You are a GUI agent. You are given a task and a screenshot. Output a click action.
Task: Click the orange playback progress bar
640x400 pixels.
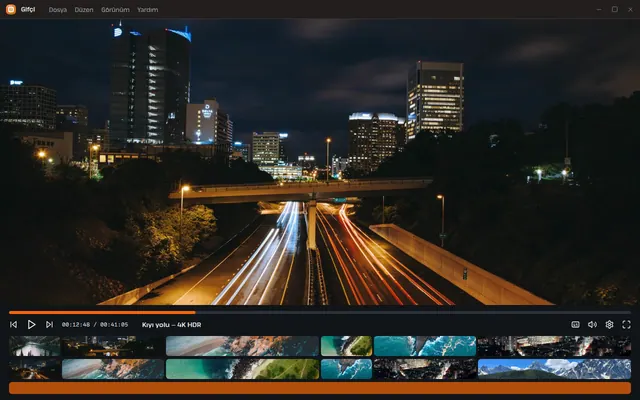tap(102, 313)
